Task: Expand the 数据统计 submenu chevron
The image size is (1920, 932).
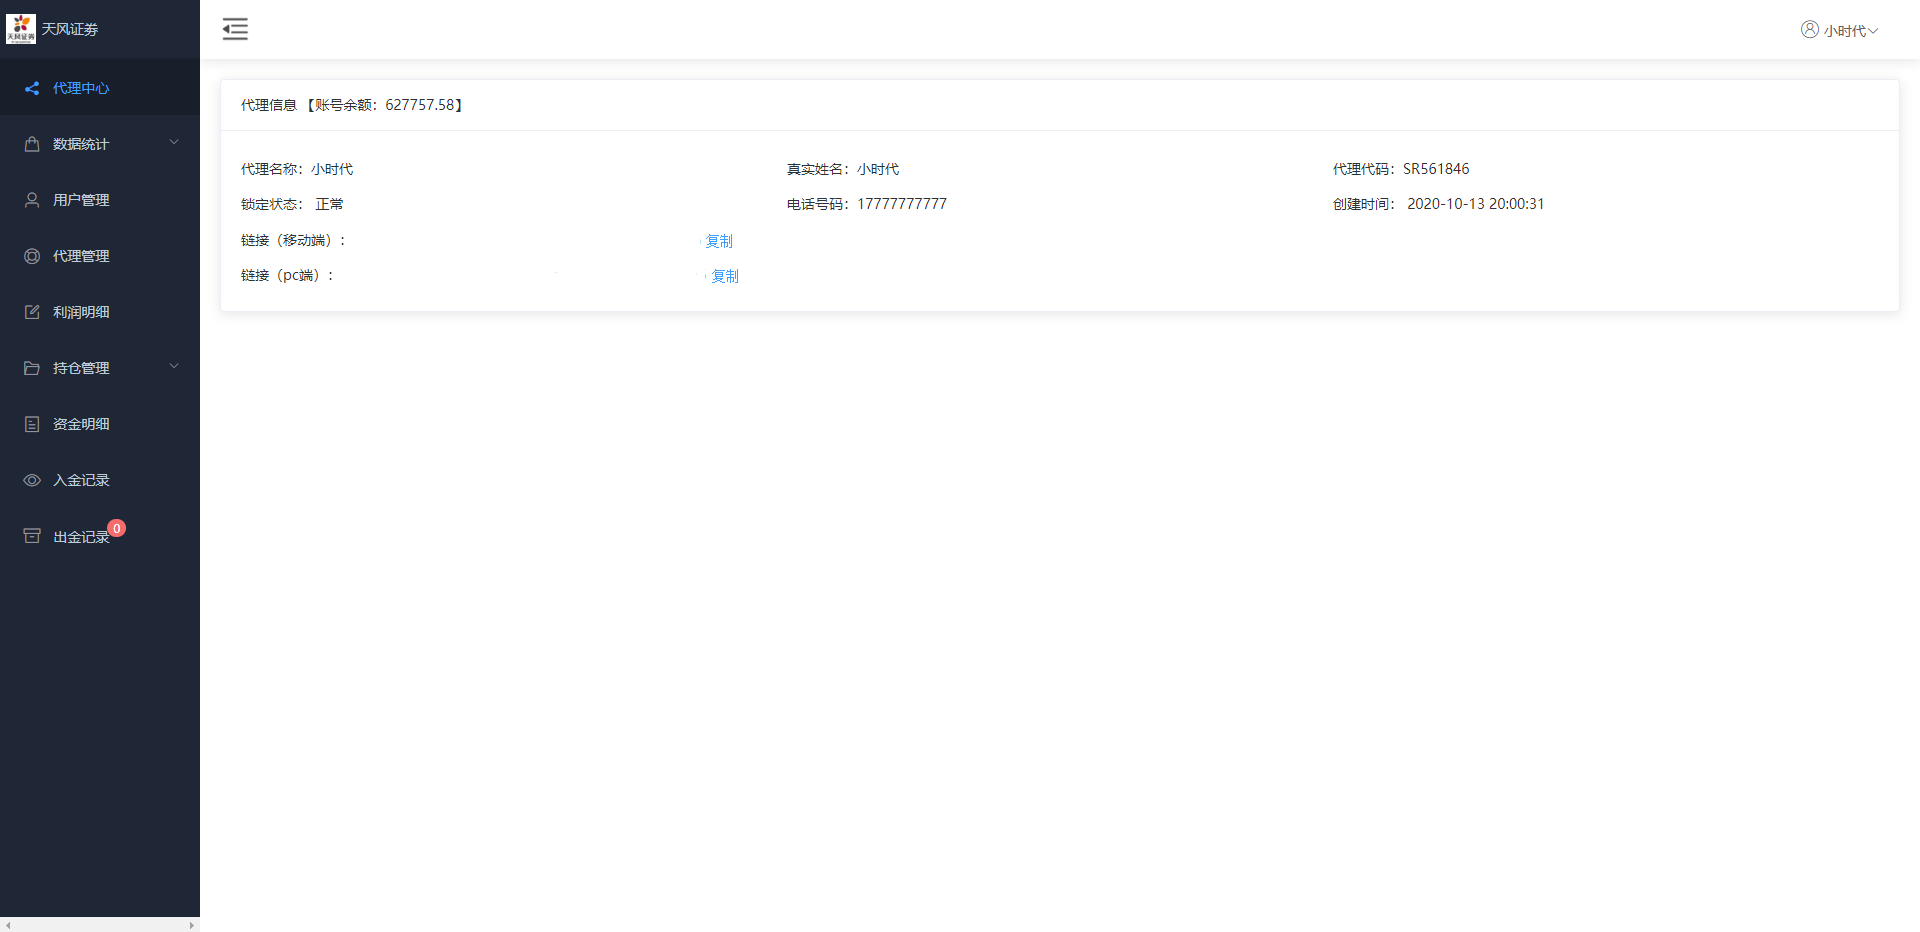Action: click(174, 143)
